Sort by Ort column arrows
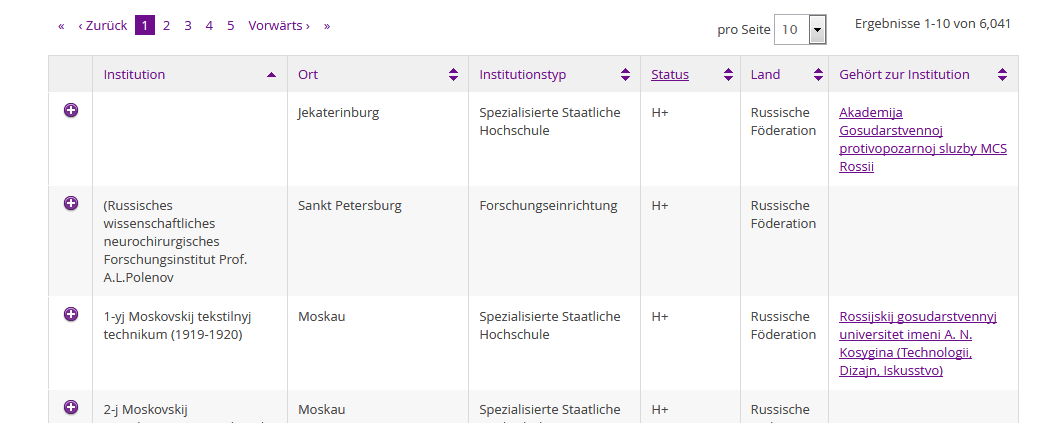 coord(453,75)
